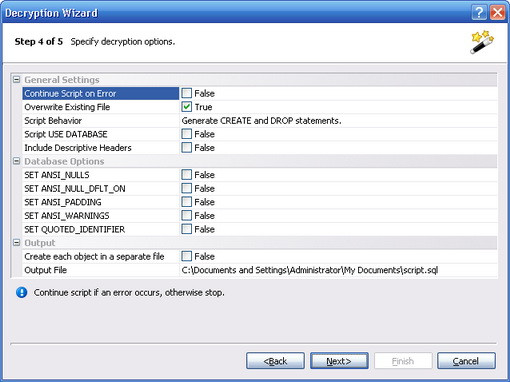Go to previous step with Back button
The width and height of the screenshot is (510, 382).
(x=275, y=361)
